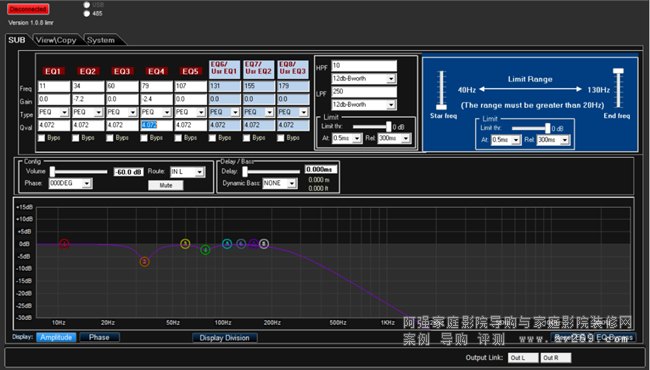Select the orange EQ2 node on the graph
Screen dimensions: 650x370
coord(144,261)
